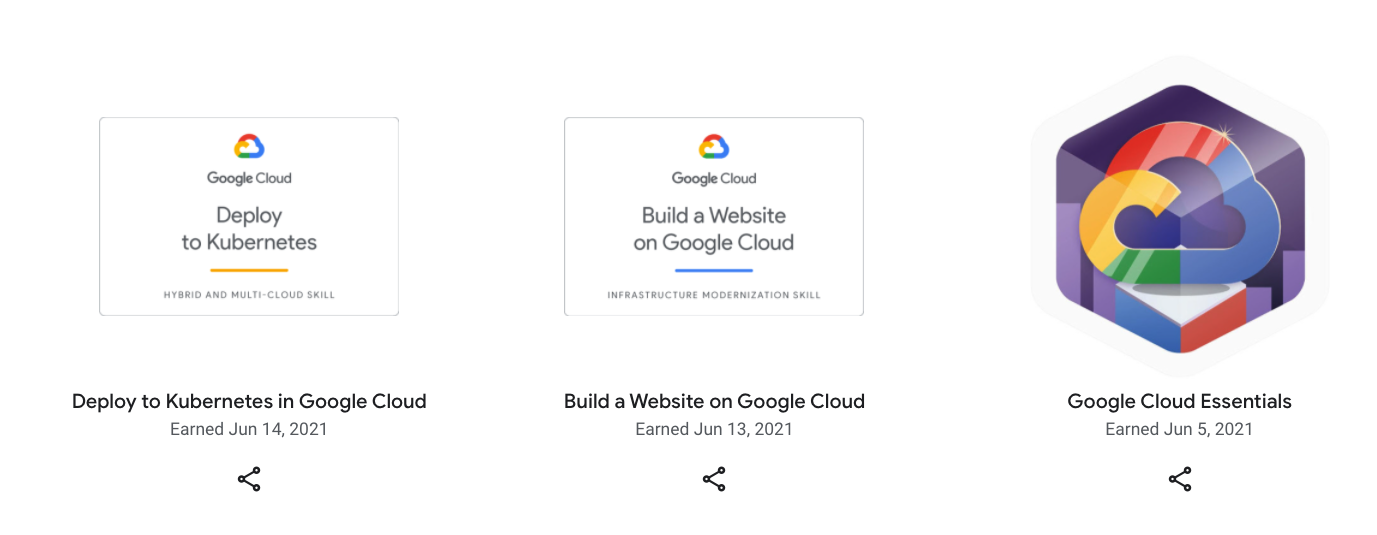Click the Google Cloud wordmark on the Website badge
1377x535 pixels.
tap(714, 178)
